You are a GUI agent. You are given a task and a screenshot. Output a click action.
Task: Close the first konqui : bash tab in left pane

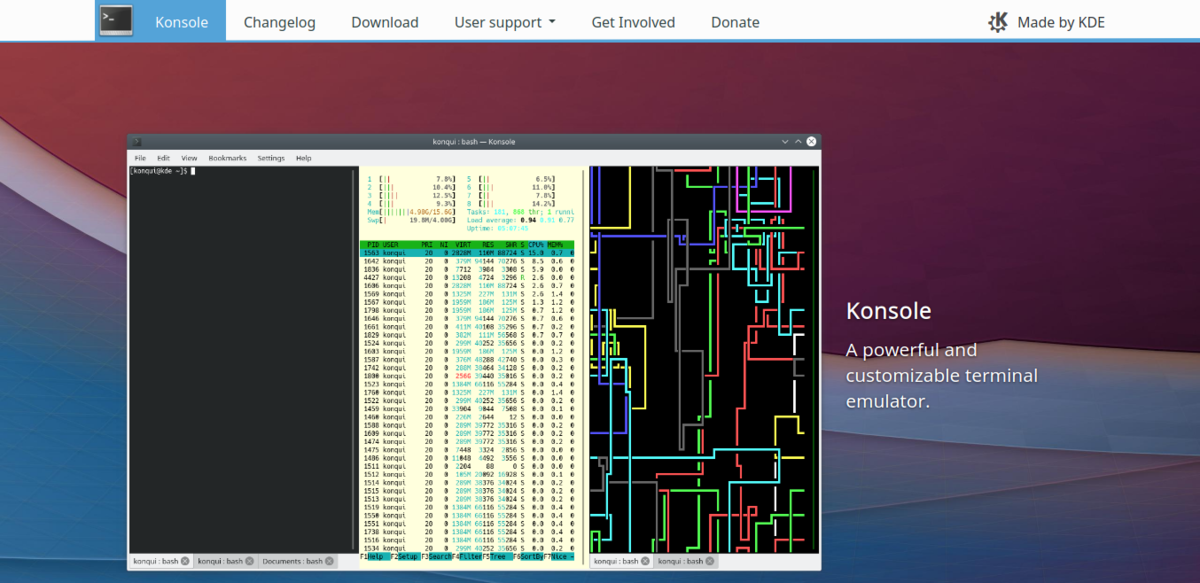tap(185, 561)
